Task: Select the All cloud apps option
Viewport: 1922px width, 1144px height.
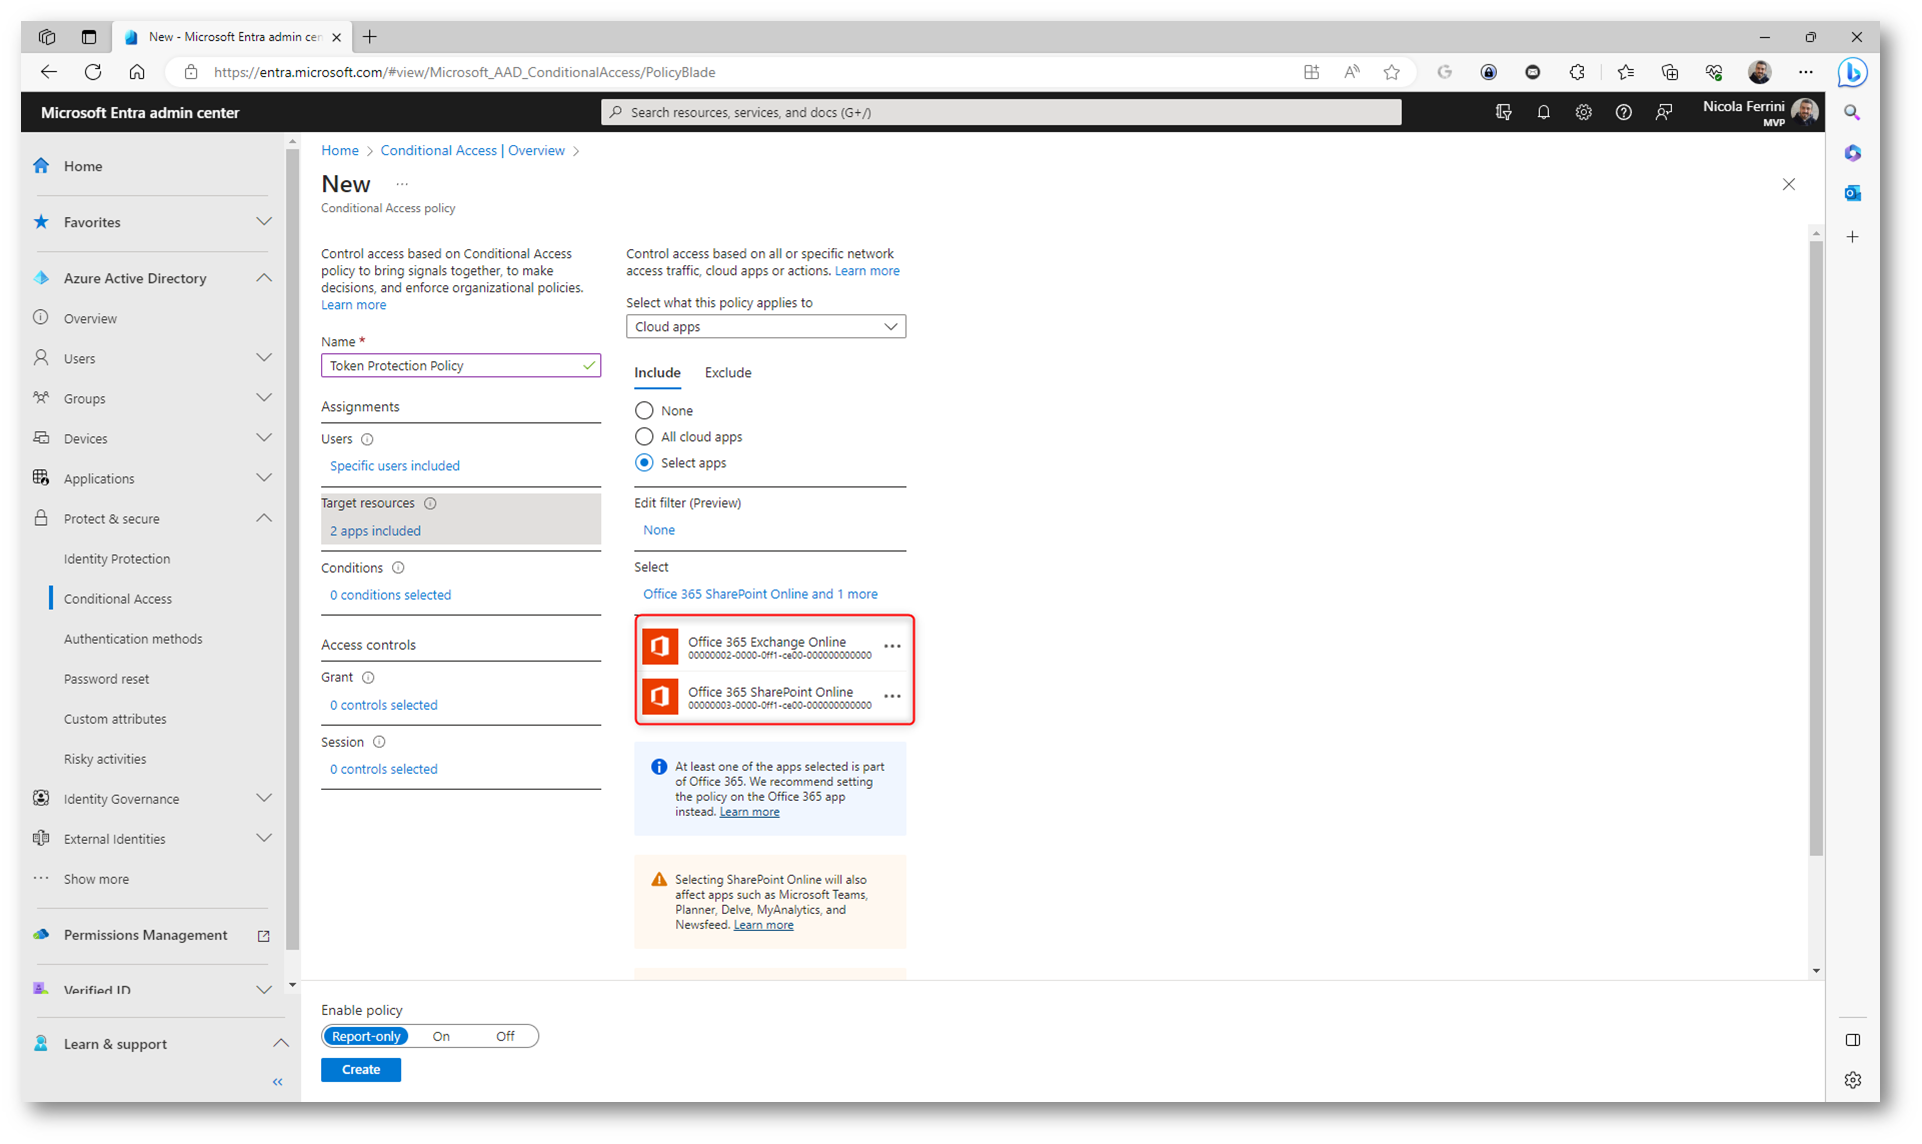Action: click(644, 437)
